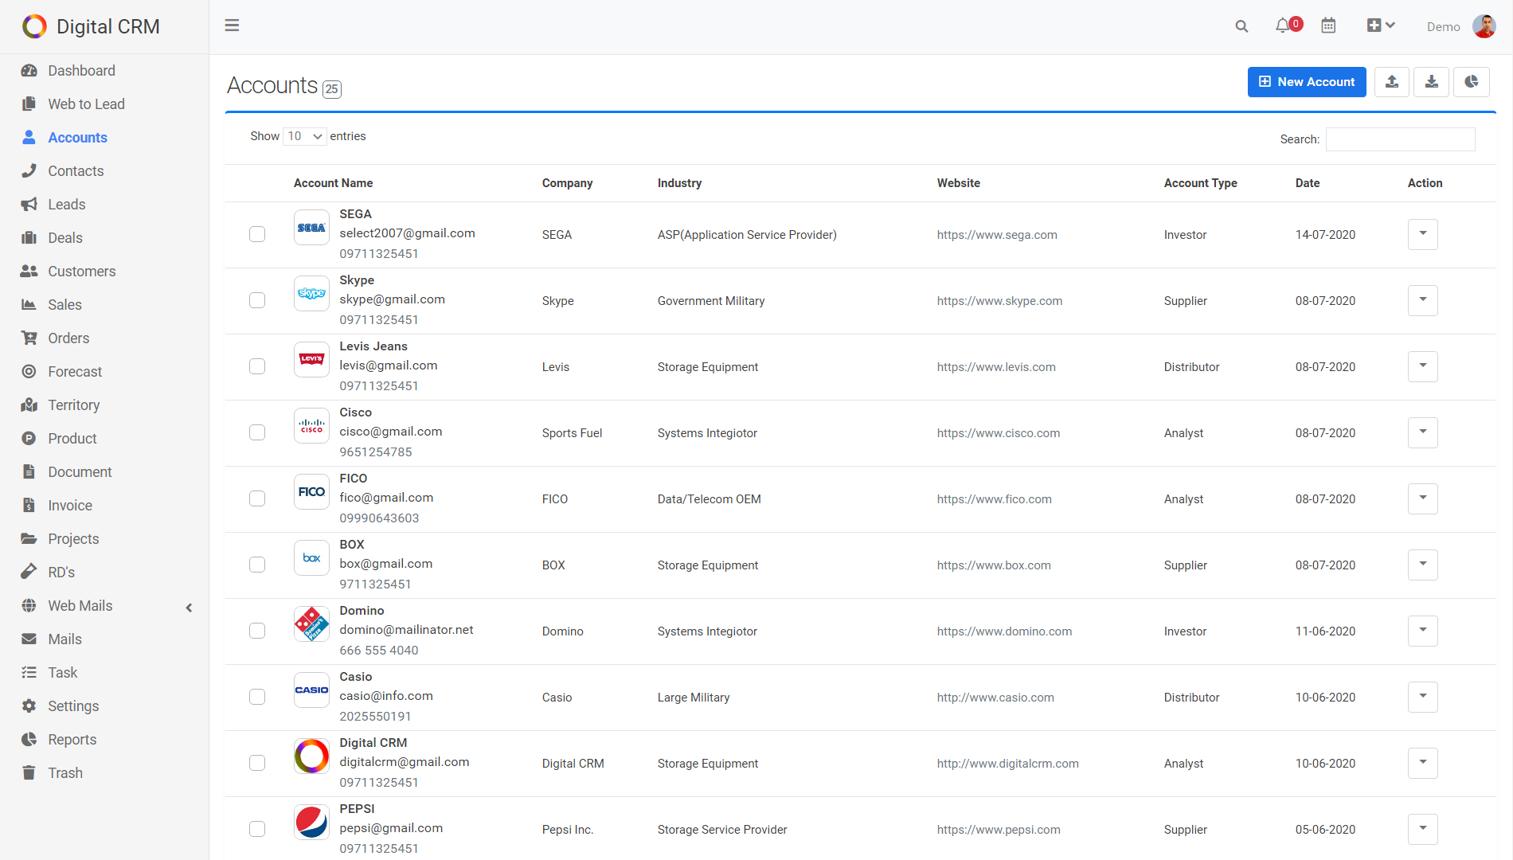This screenshot has width=1513, height=860.
Task: Open the calendar icon in the top bar
Action: [x=1328, y=26]
